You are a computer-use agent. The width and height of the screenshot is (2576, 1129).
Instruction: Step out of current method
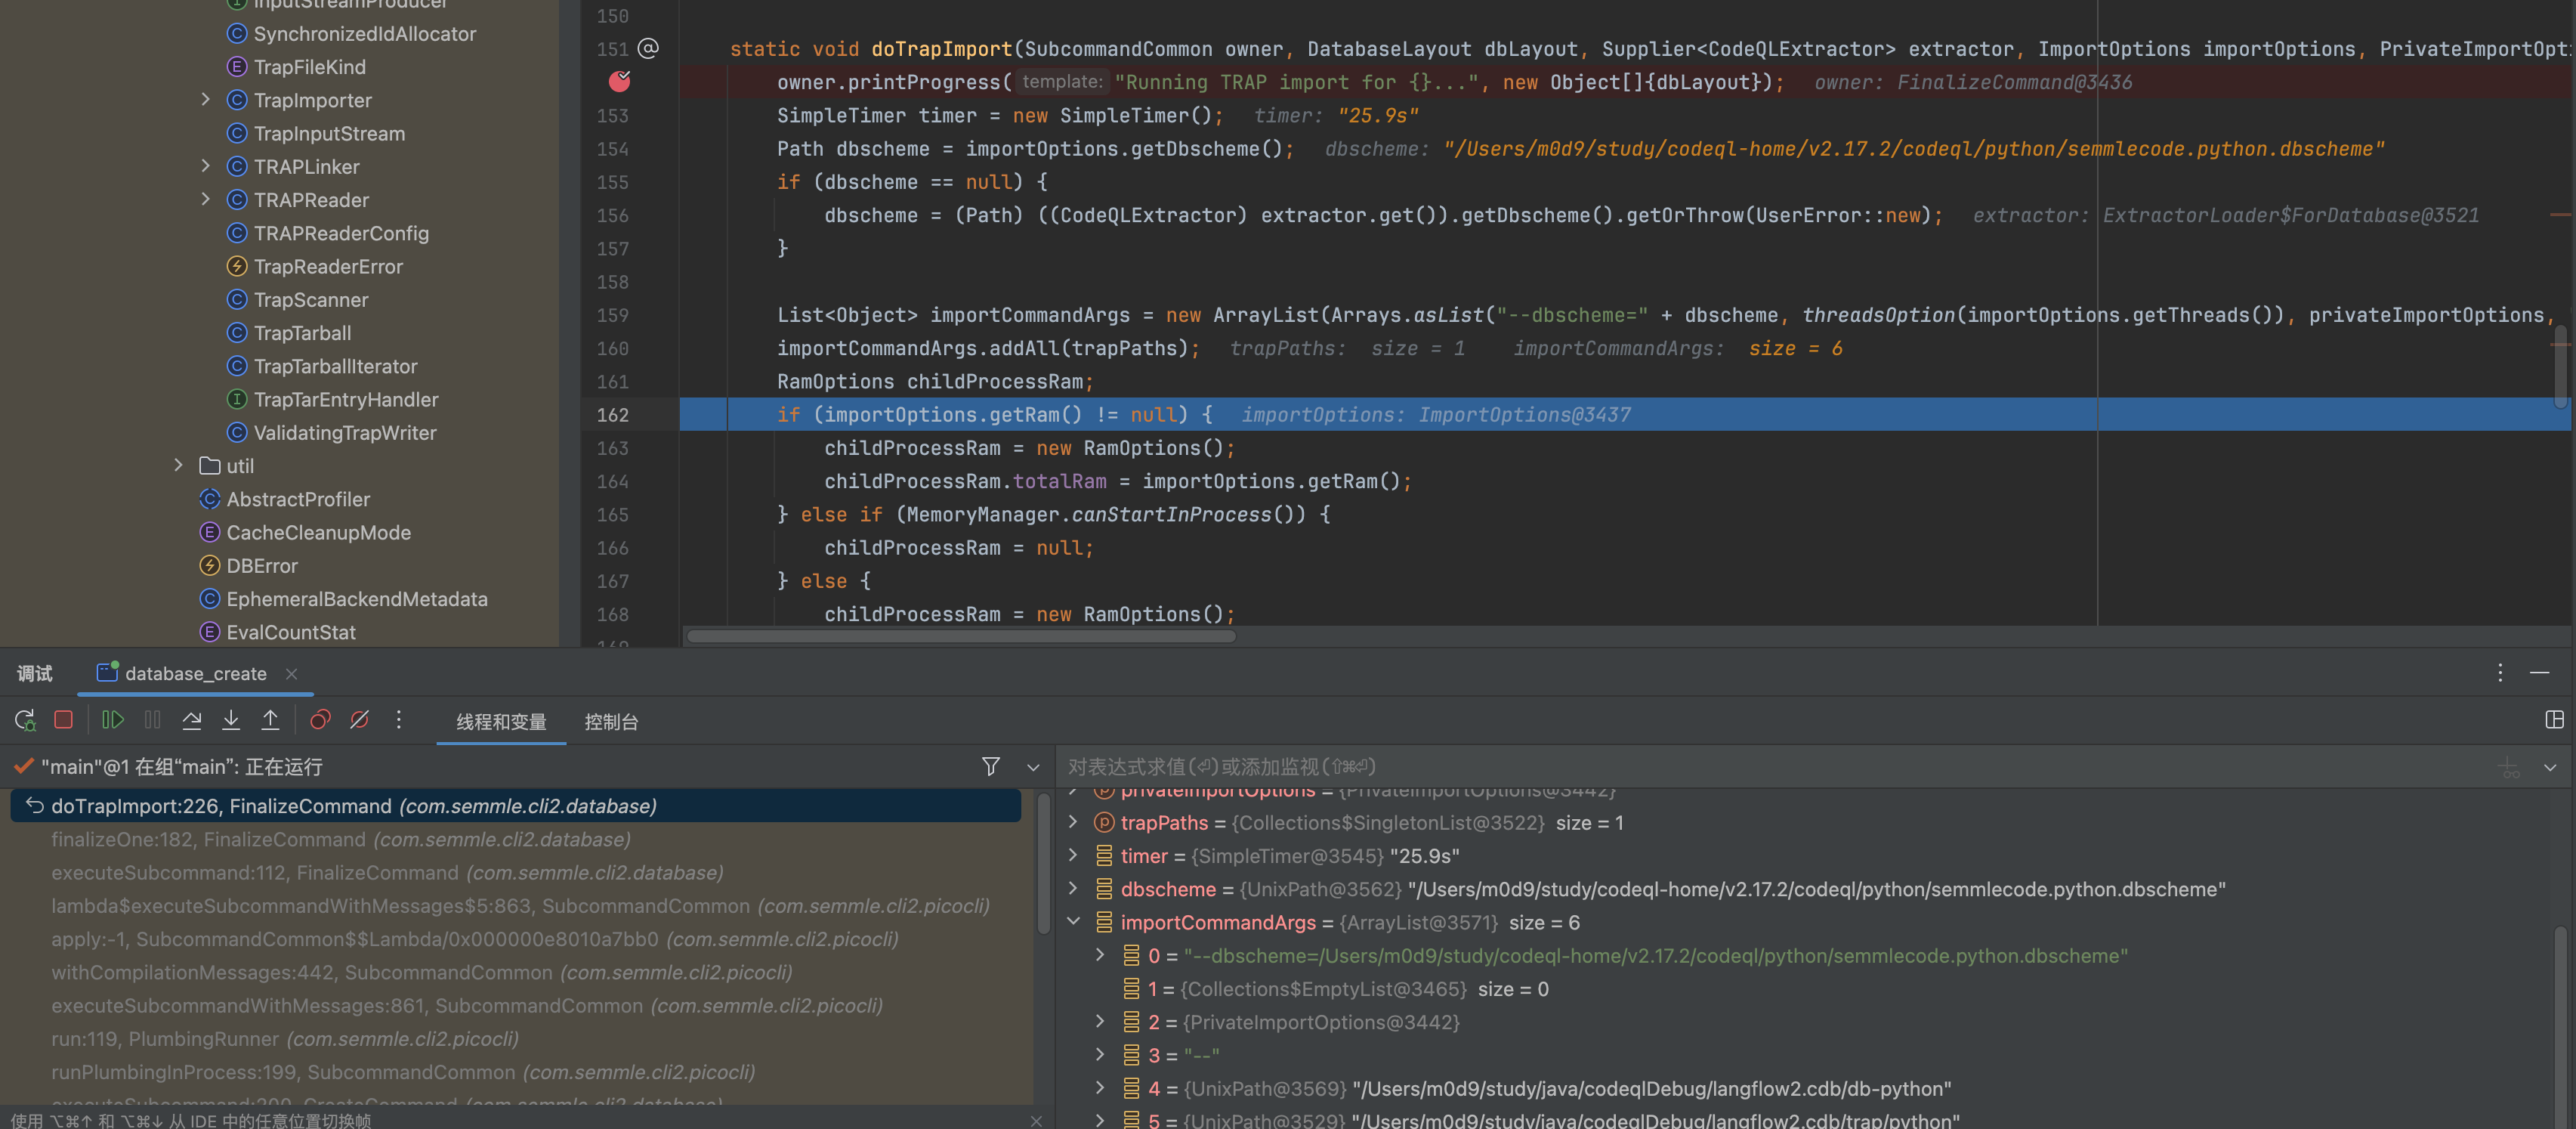coord(270,720)
